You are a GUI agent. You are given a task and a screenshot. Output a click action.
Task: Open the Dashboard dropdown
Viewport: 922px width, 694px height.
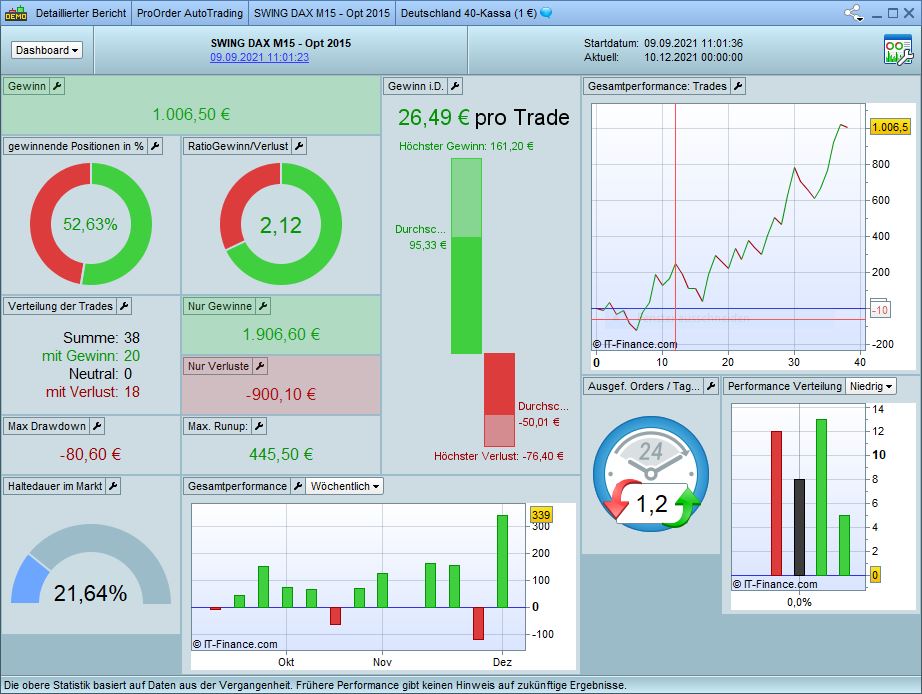(x=47, y=50)
